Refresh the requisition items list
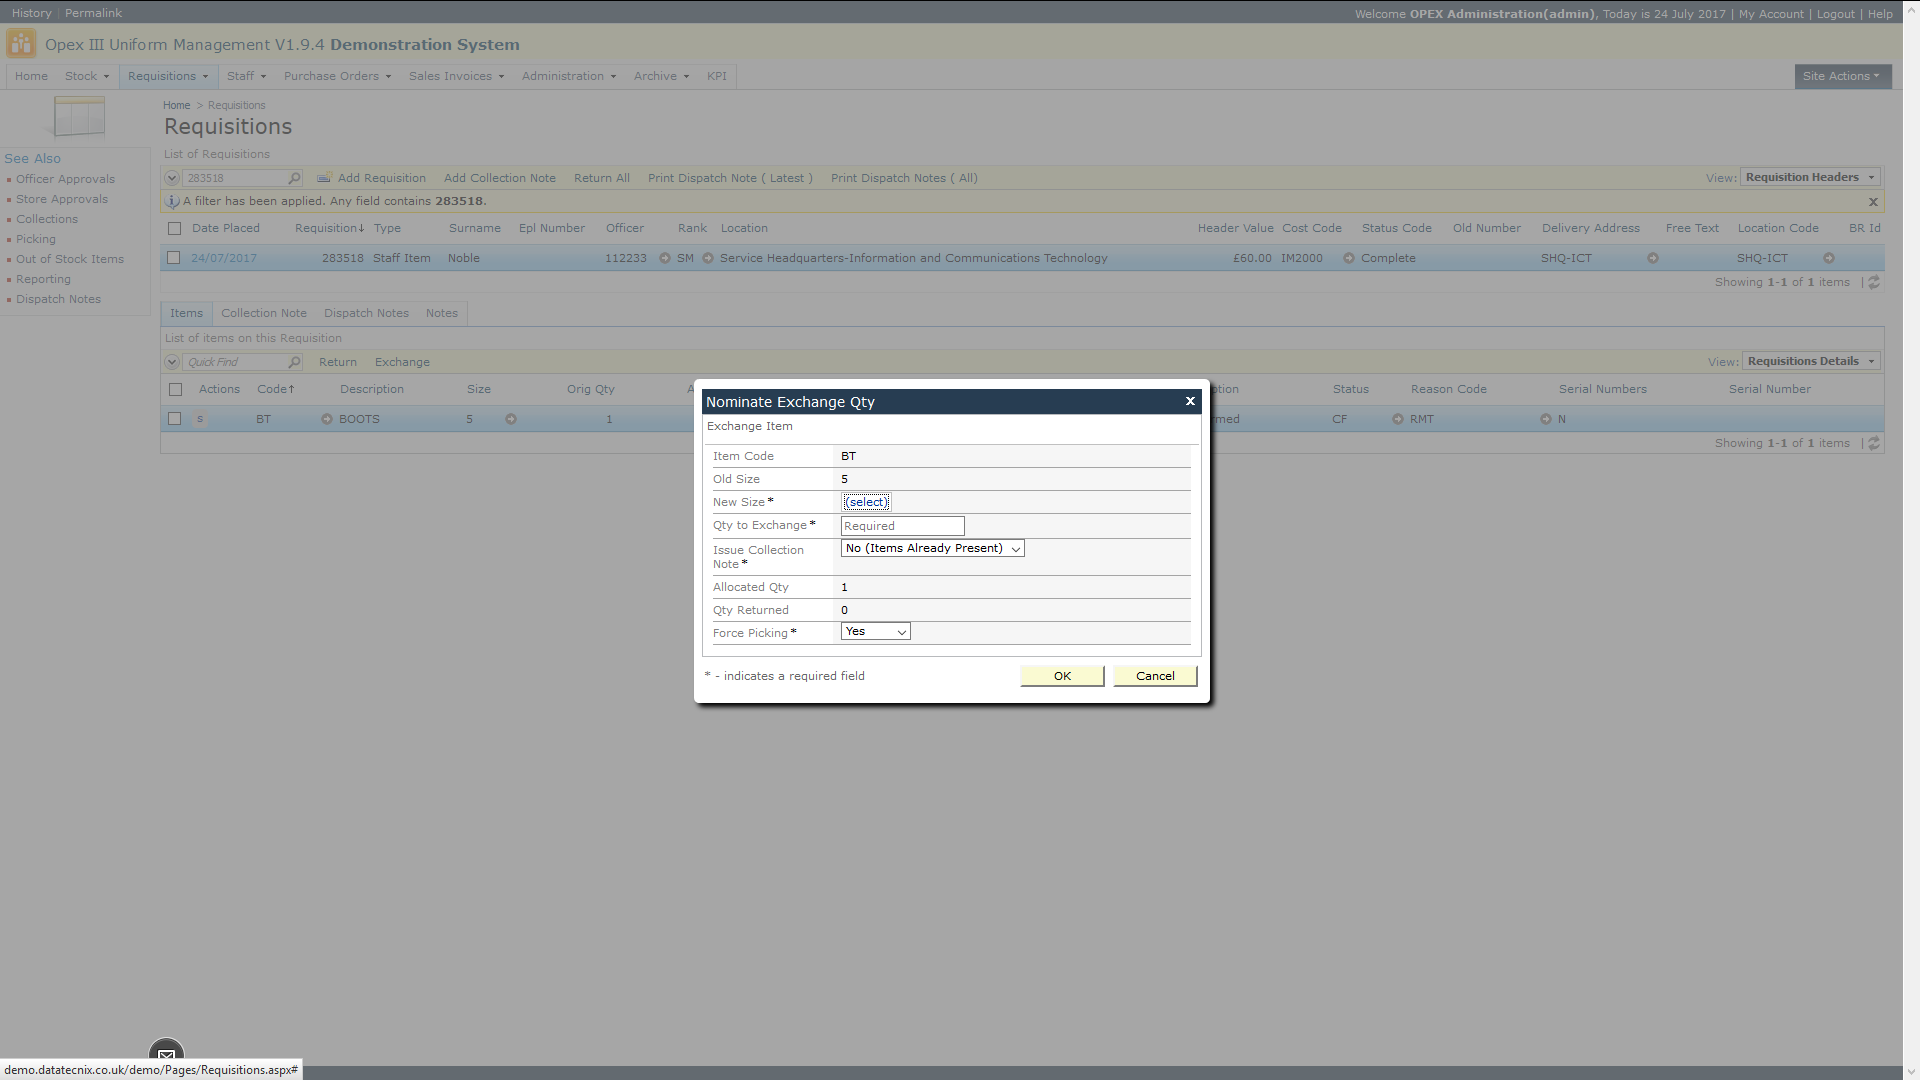 (1874, 443)
